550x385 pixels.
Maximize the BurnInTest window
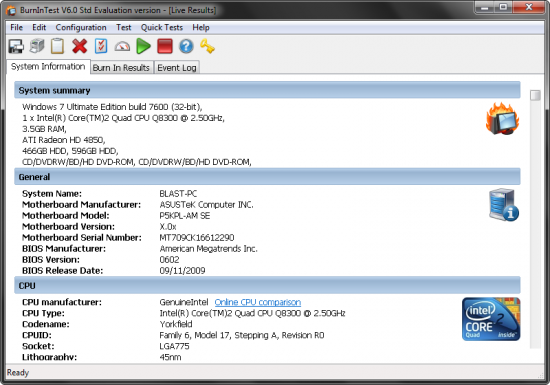point(503,7)
